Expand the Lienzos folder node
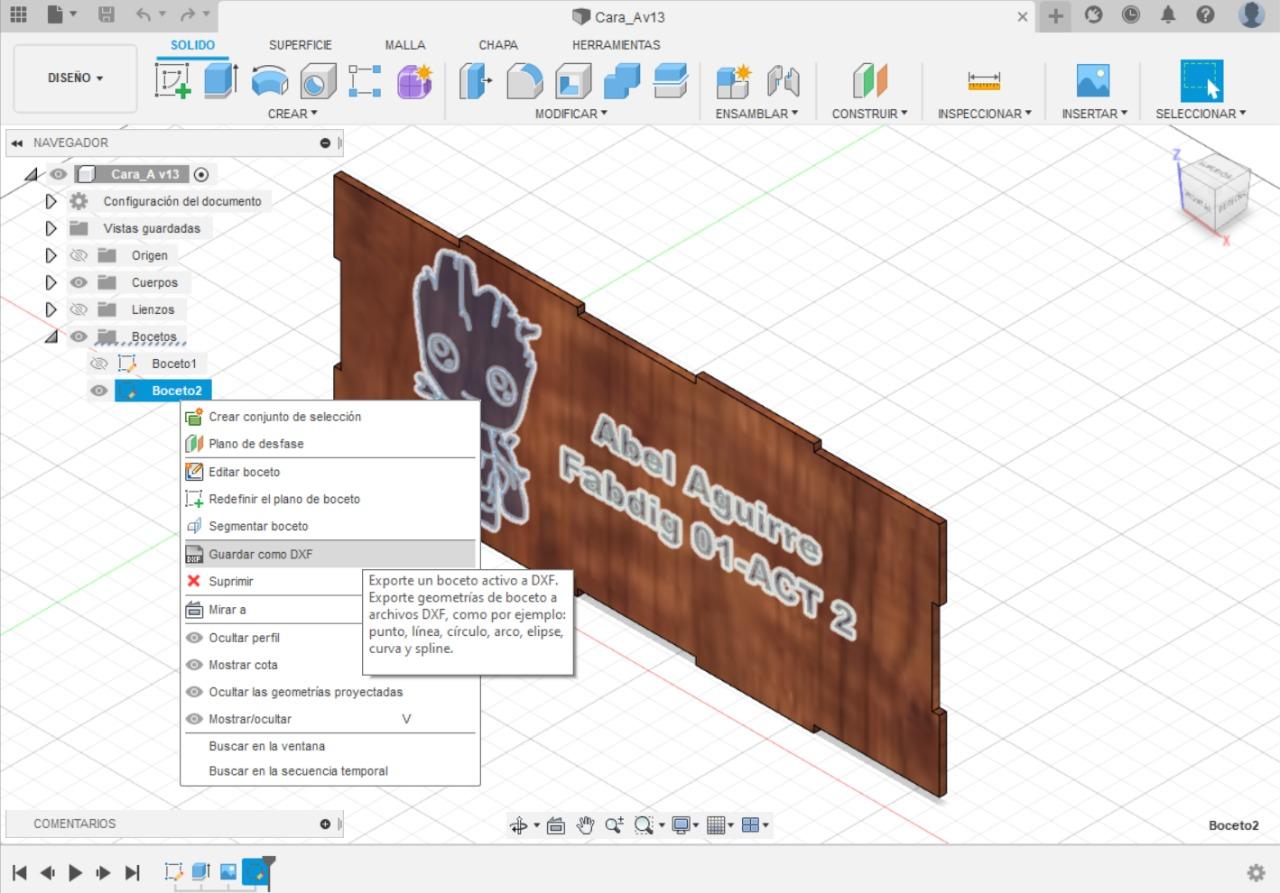 (51, 310)
